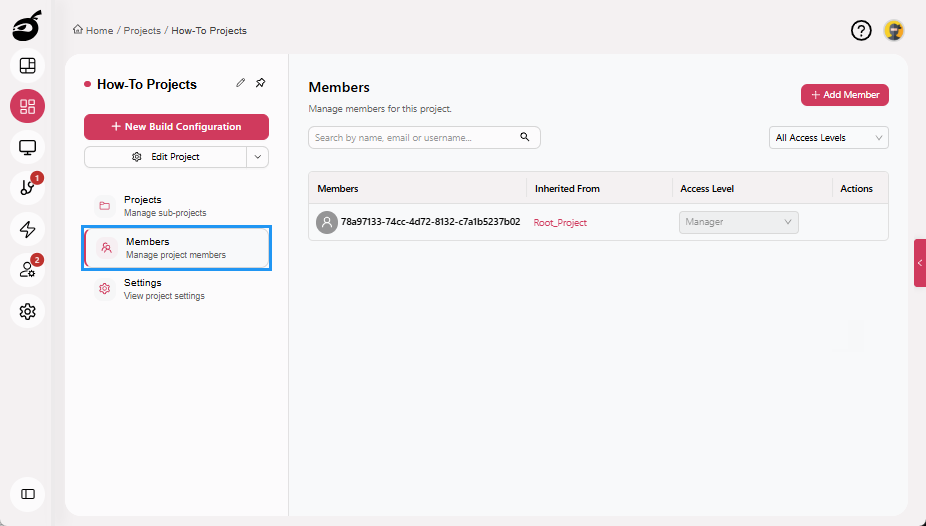926x526 pixels.
Task: Toggle the sidebar collapse icon at the bottom left
Action: 28,494
